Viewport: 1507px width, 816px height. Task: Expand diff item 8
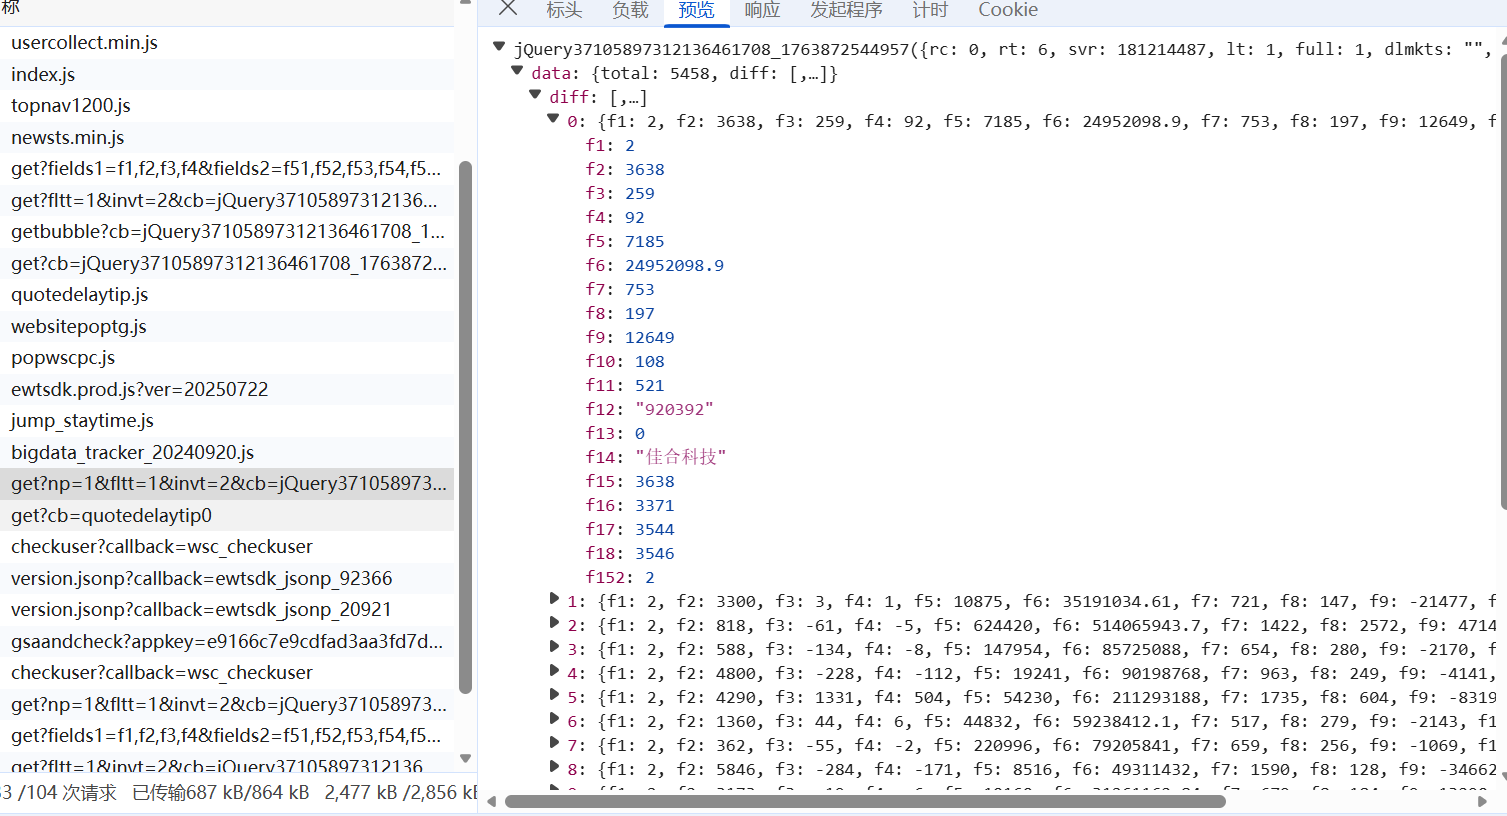pos(554,767)
